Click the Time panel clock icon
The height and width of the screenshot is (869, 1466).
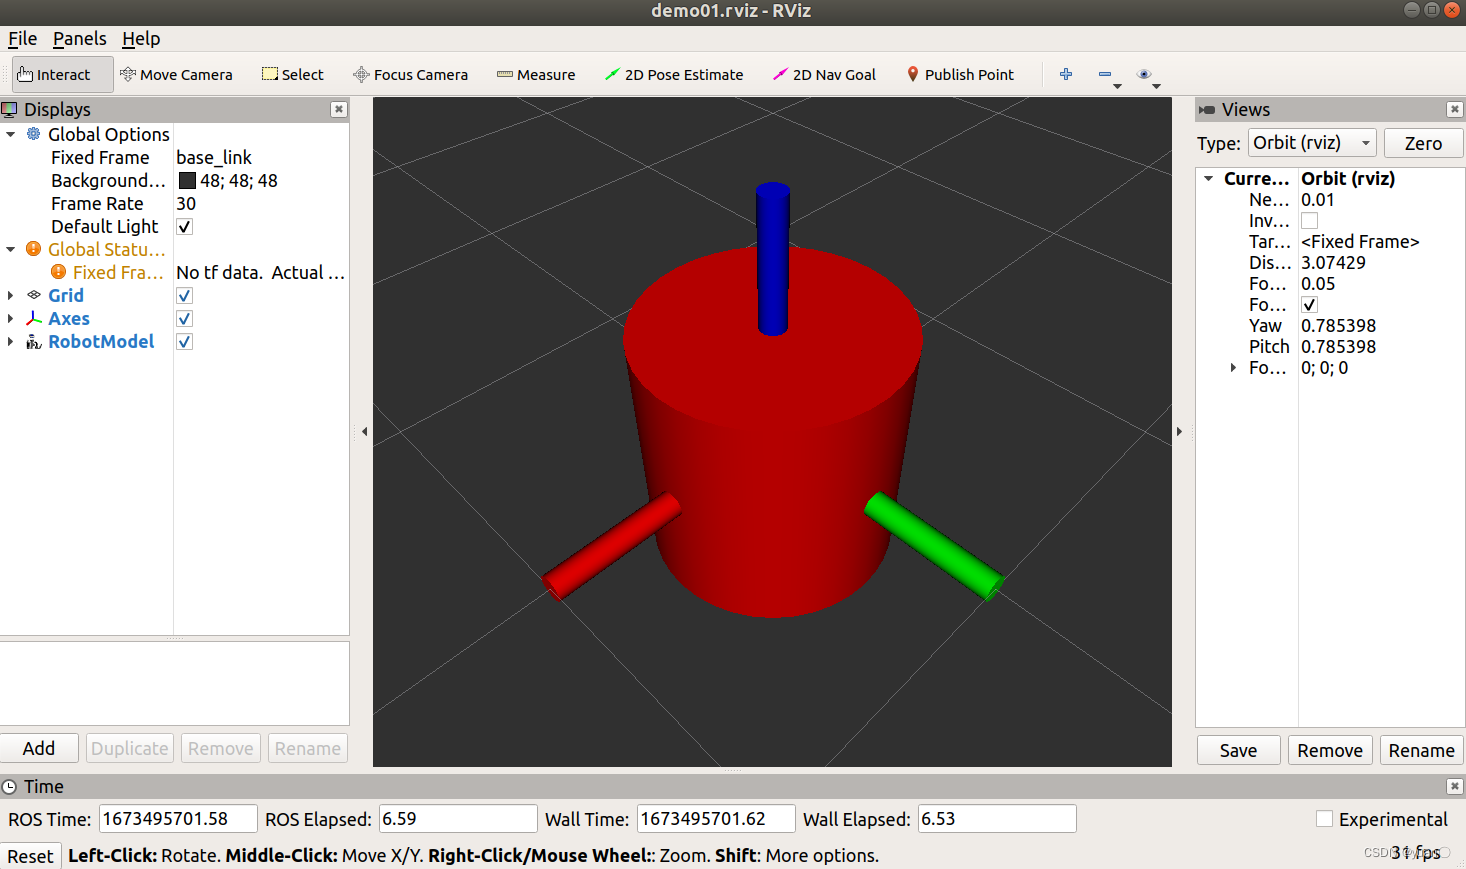[x=10, y=787]
